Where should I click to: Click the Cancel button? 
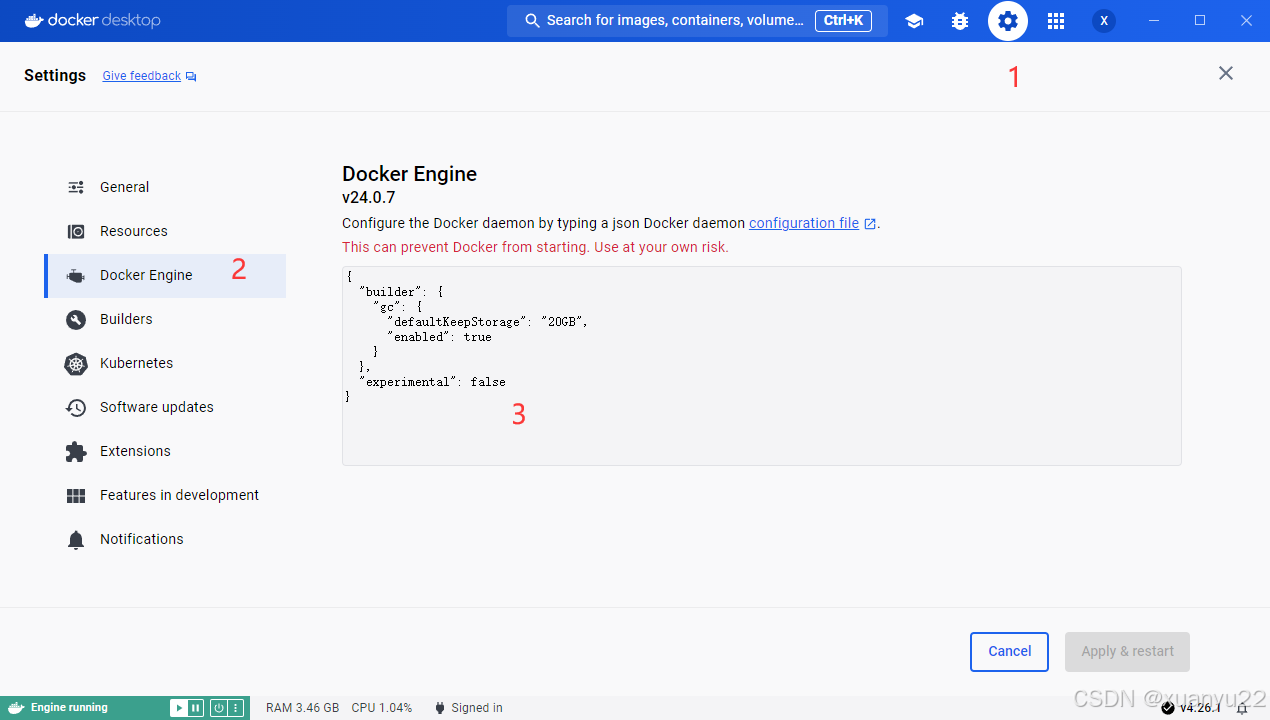click(x=1009, y=651)
